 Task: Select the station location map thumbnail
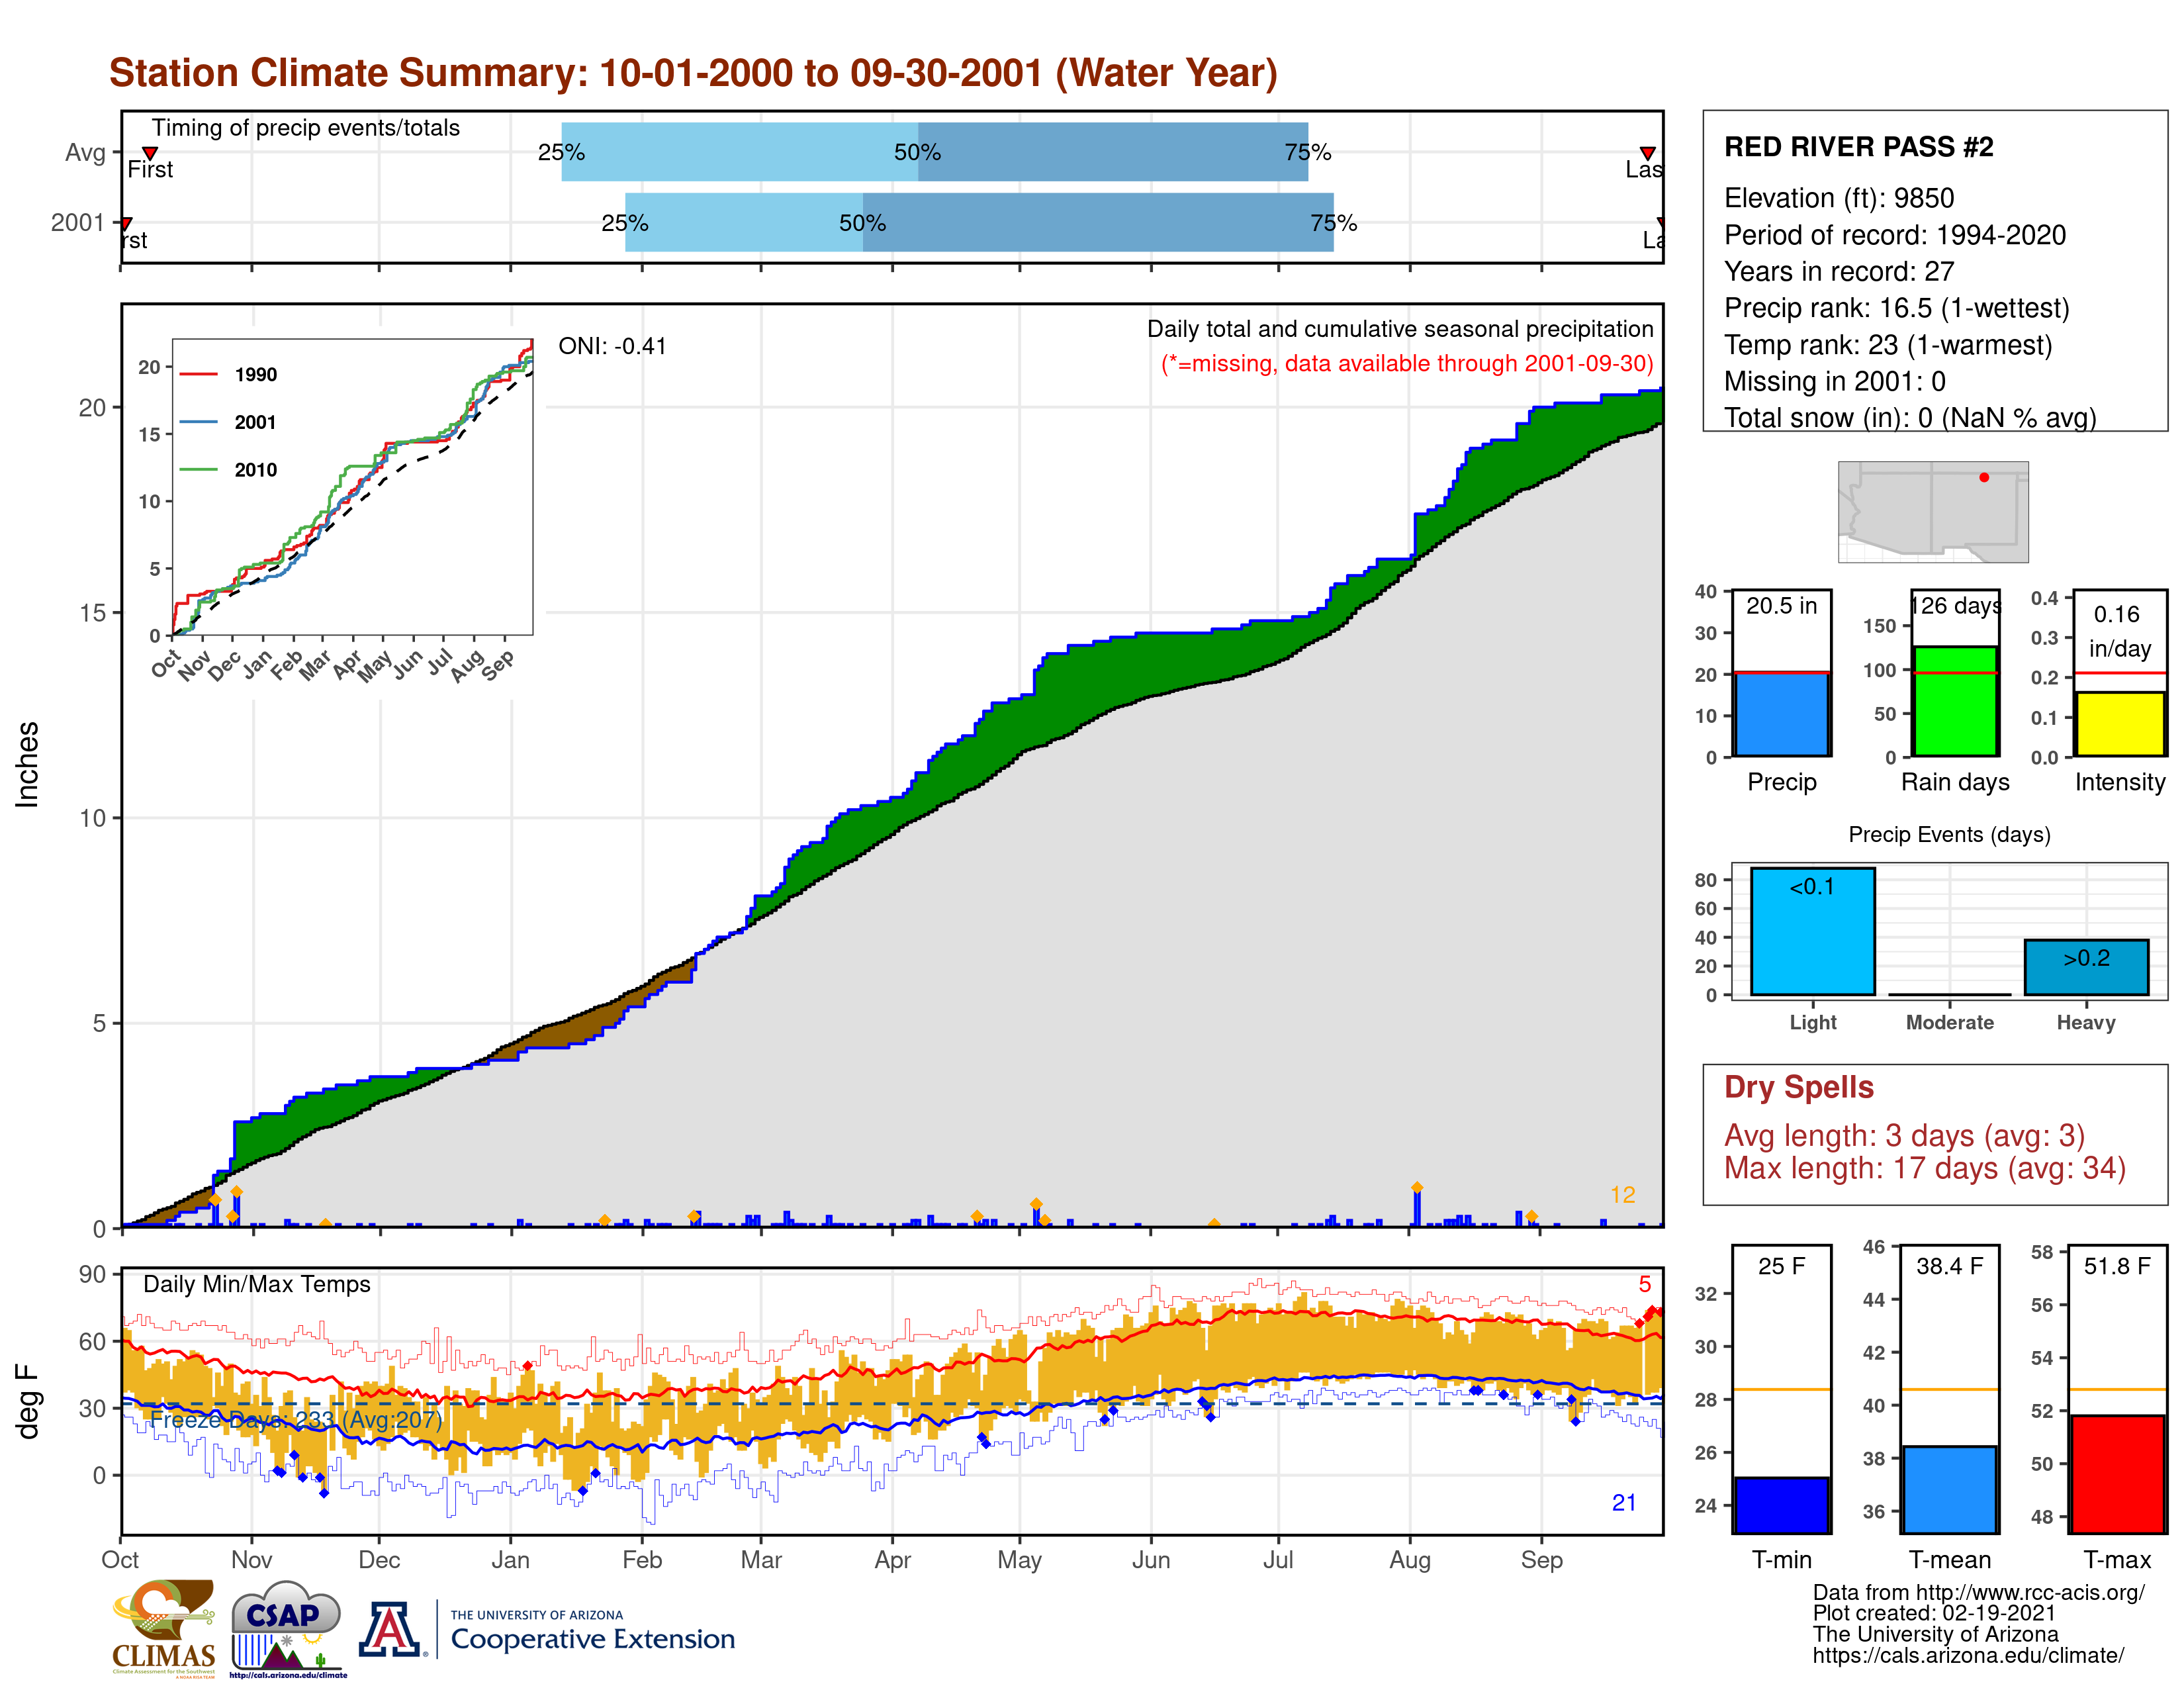click(x=1933, y=511)
